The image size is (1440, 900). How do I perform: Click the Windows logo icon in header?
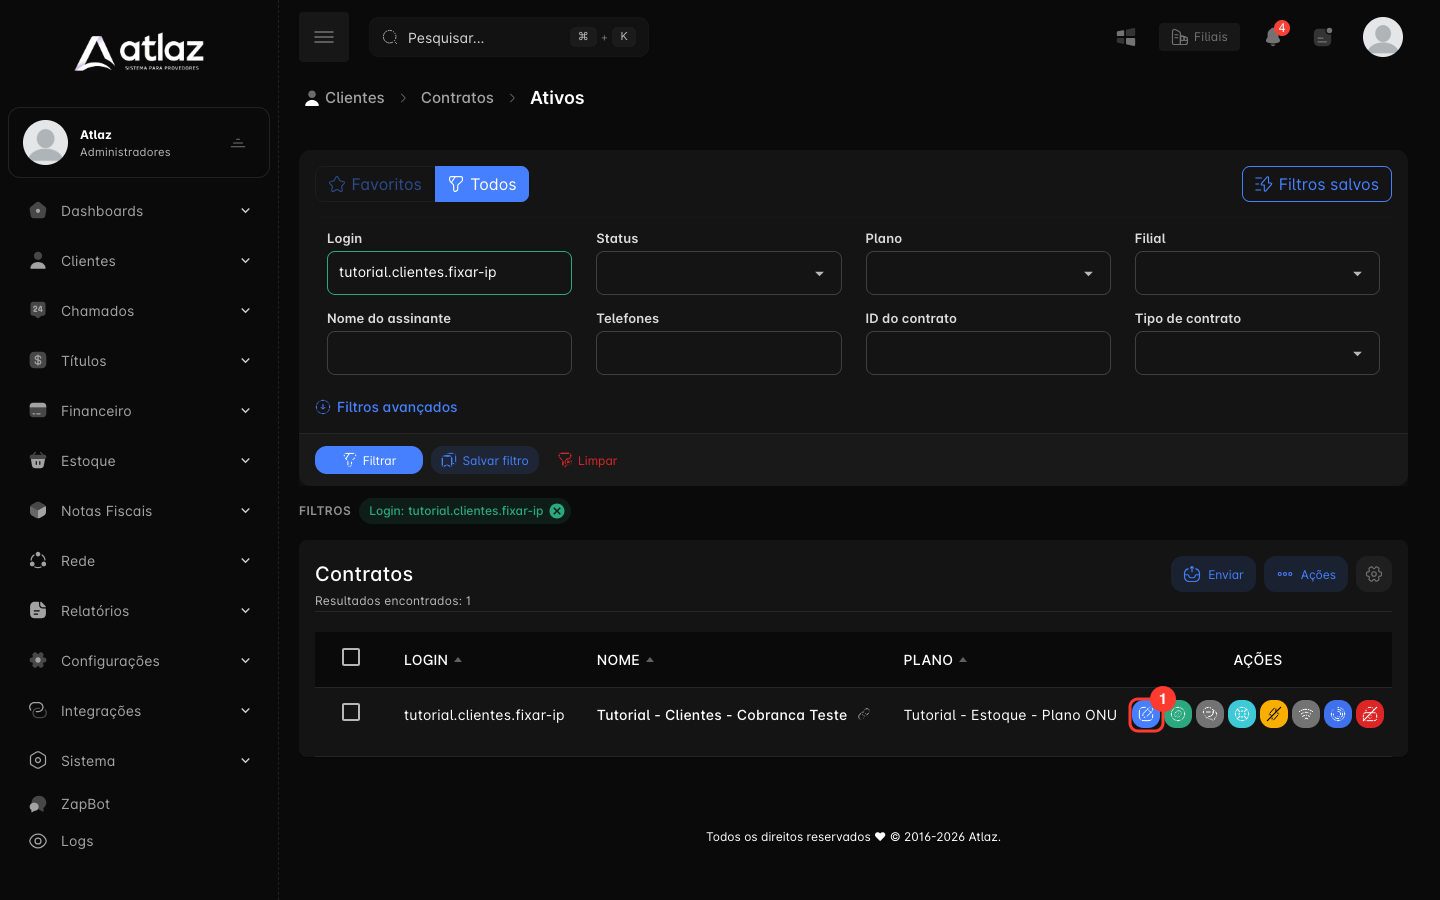(x=1126, y=37)
